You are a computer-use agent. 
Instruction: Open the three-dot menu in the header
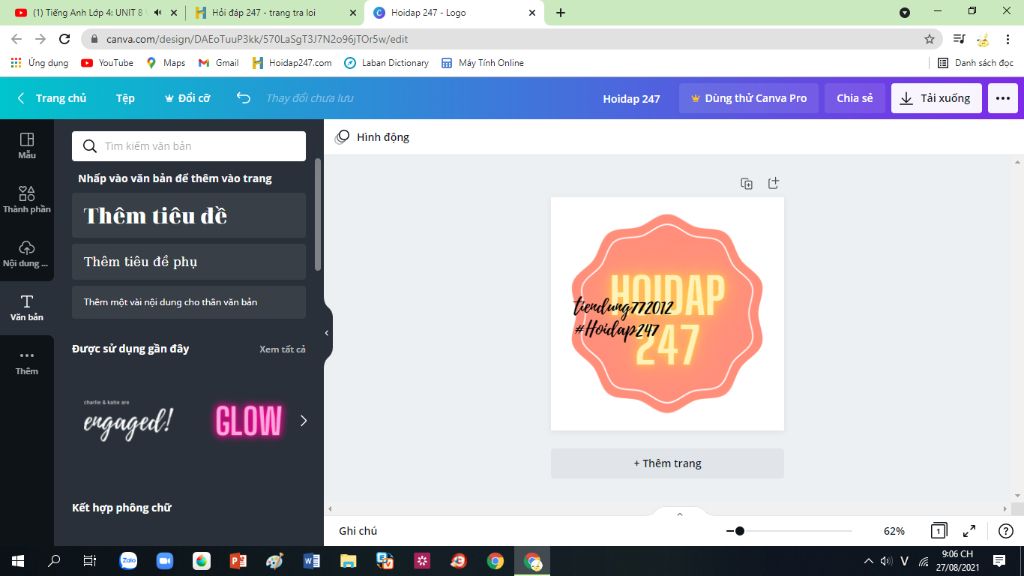click(x=1002, y=98)
